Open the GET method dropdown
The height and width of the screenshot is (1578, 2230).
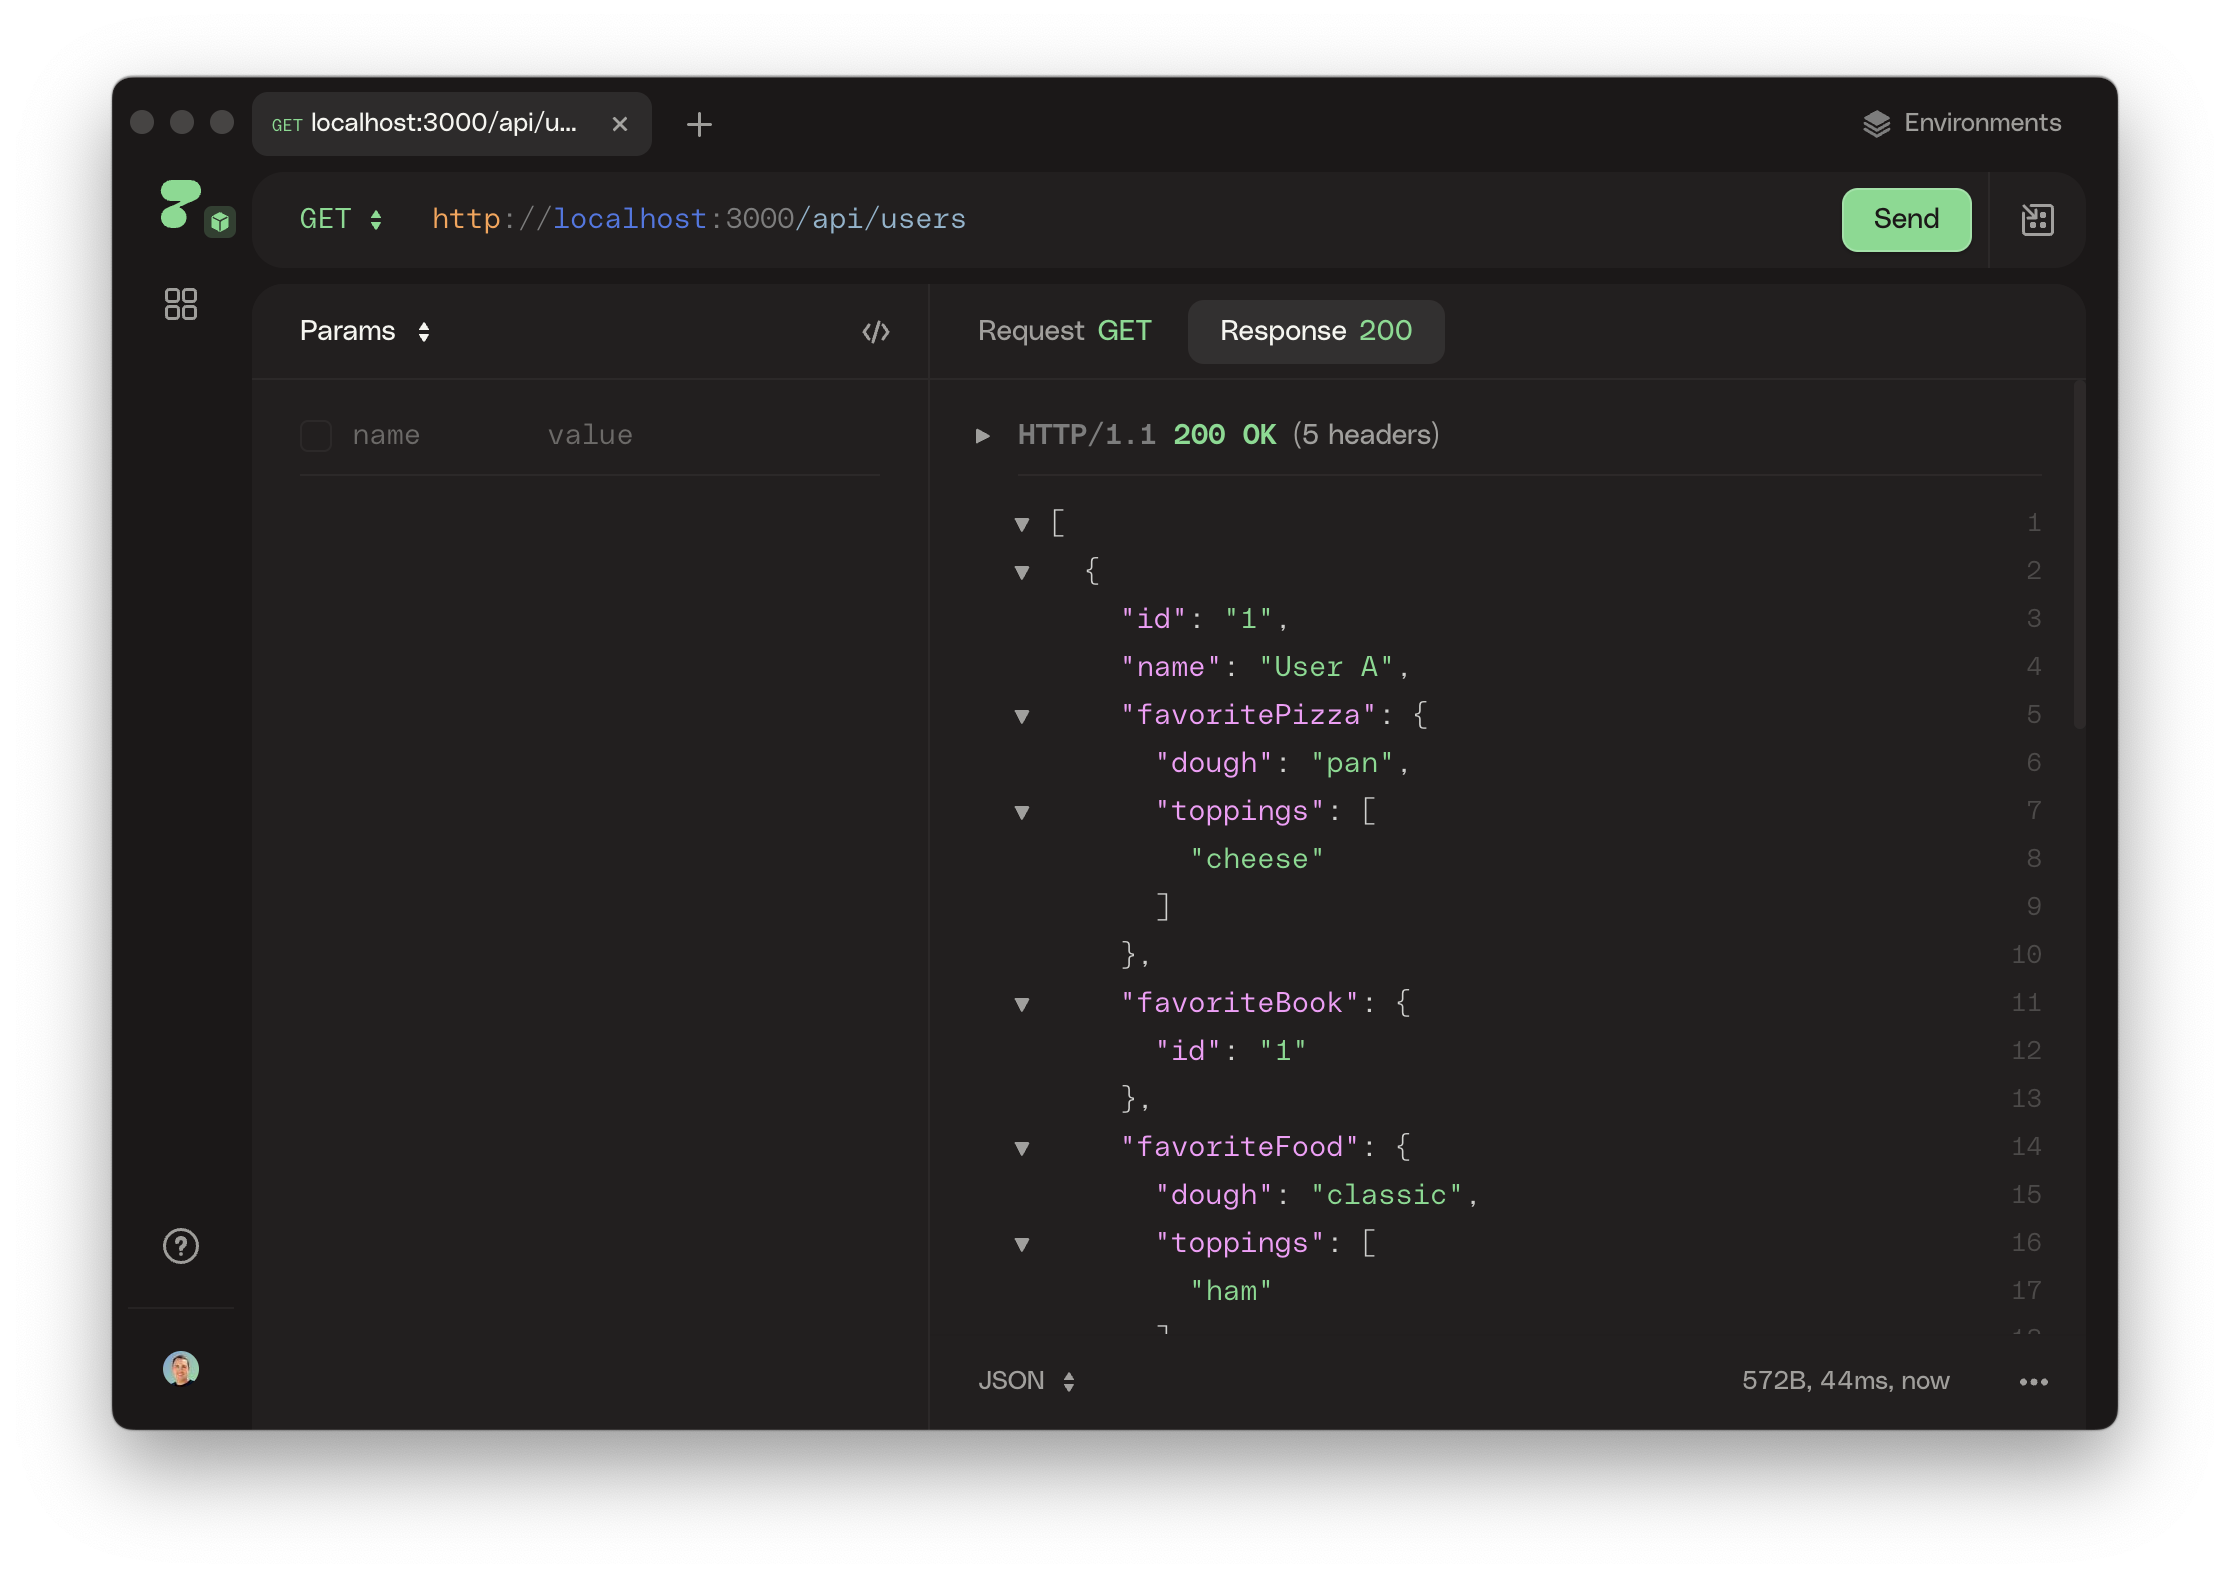tap(341, 220)
